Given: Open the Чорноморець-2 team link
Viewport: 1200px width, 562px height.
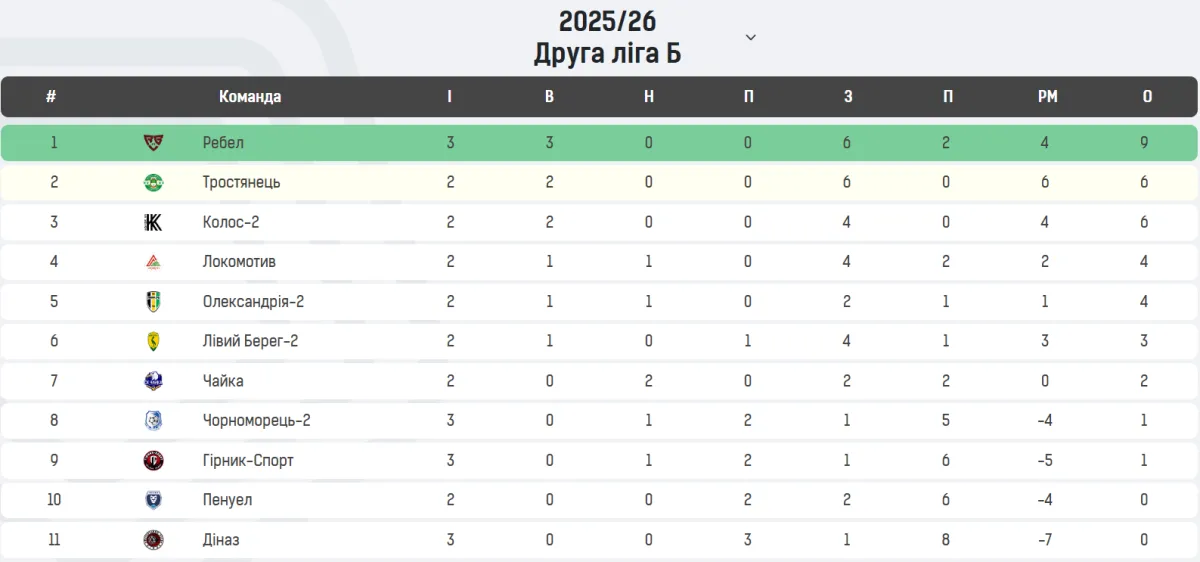Looking at the screenshot, I should coord(256,421).
